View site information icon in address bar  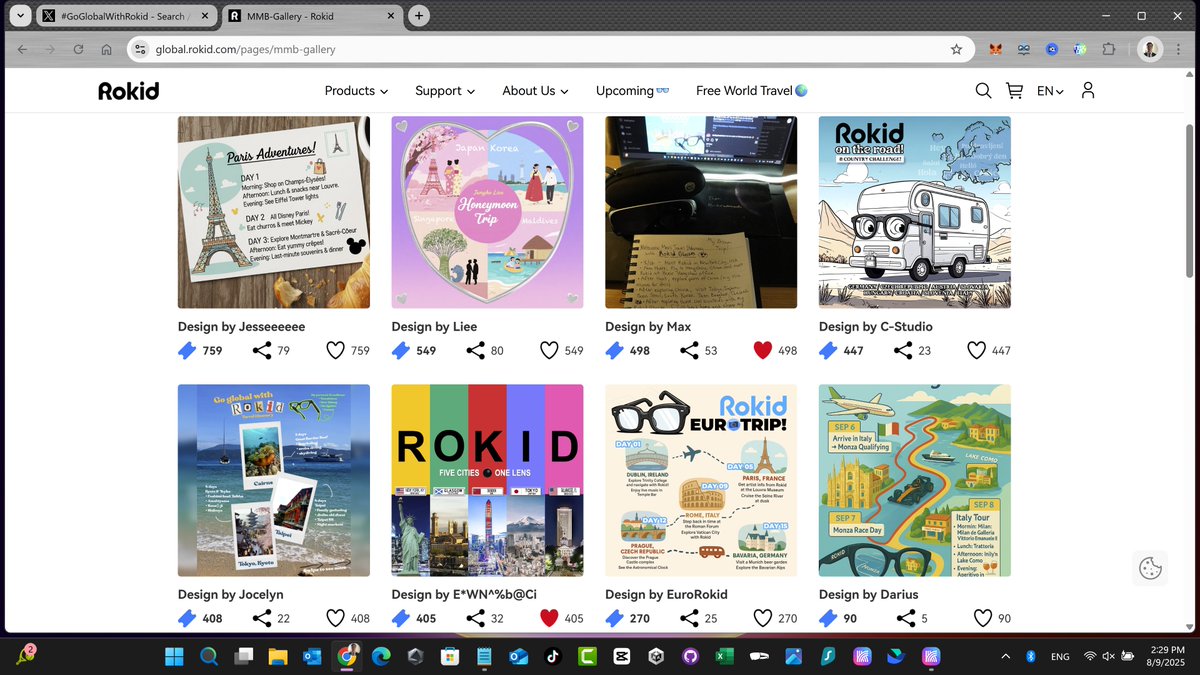point(141,49)
